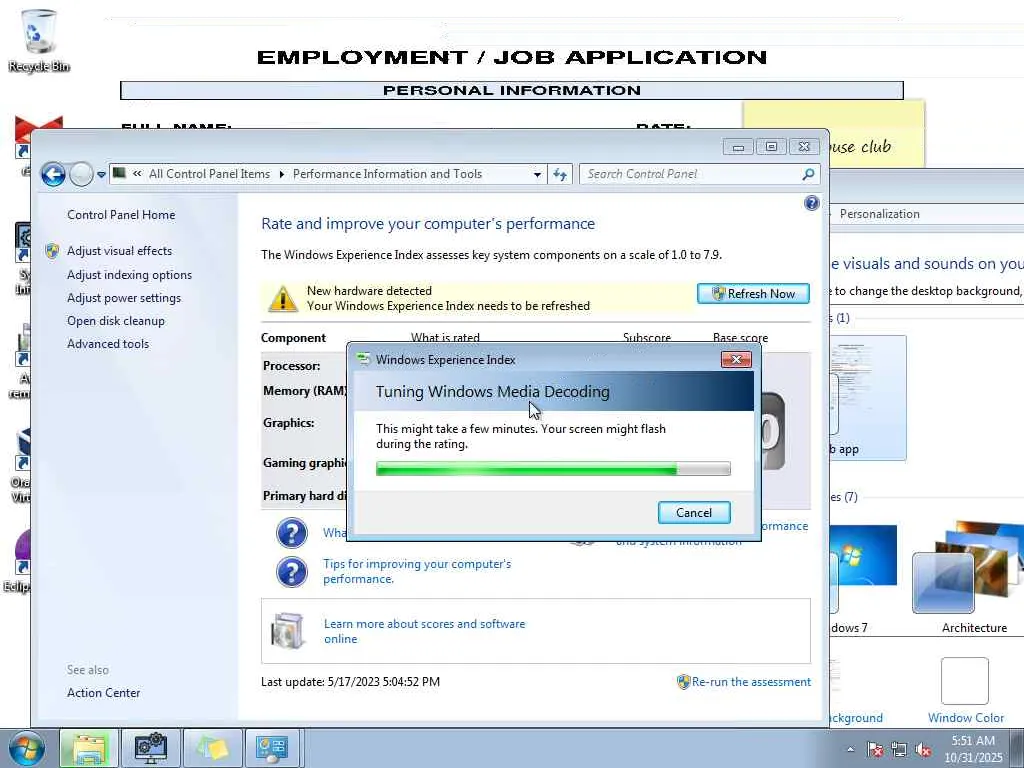Viewport: 1024px width, 768px height.
Task: Open Adjust power settings
Action: 124,298
